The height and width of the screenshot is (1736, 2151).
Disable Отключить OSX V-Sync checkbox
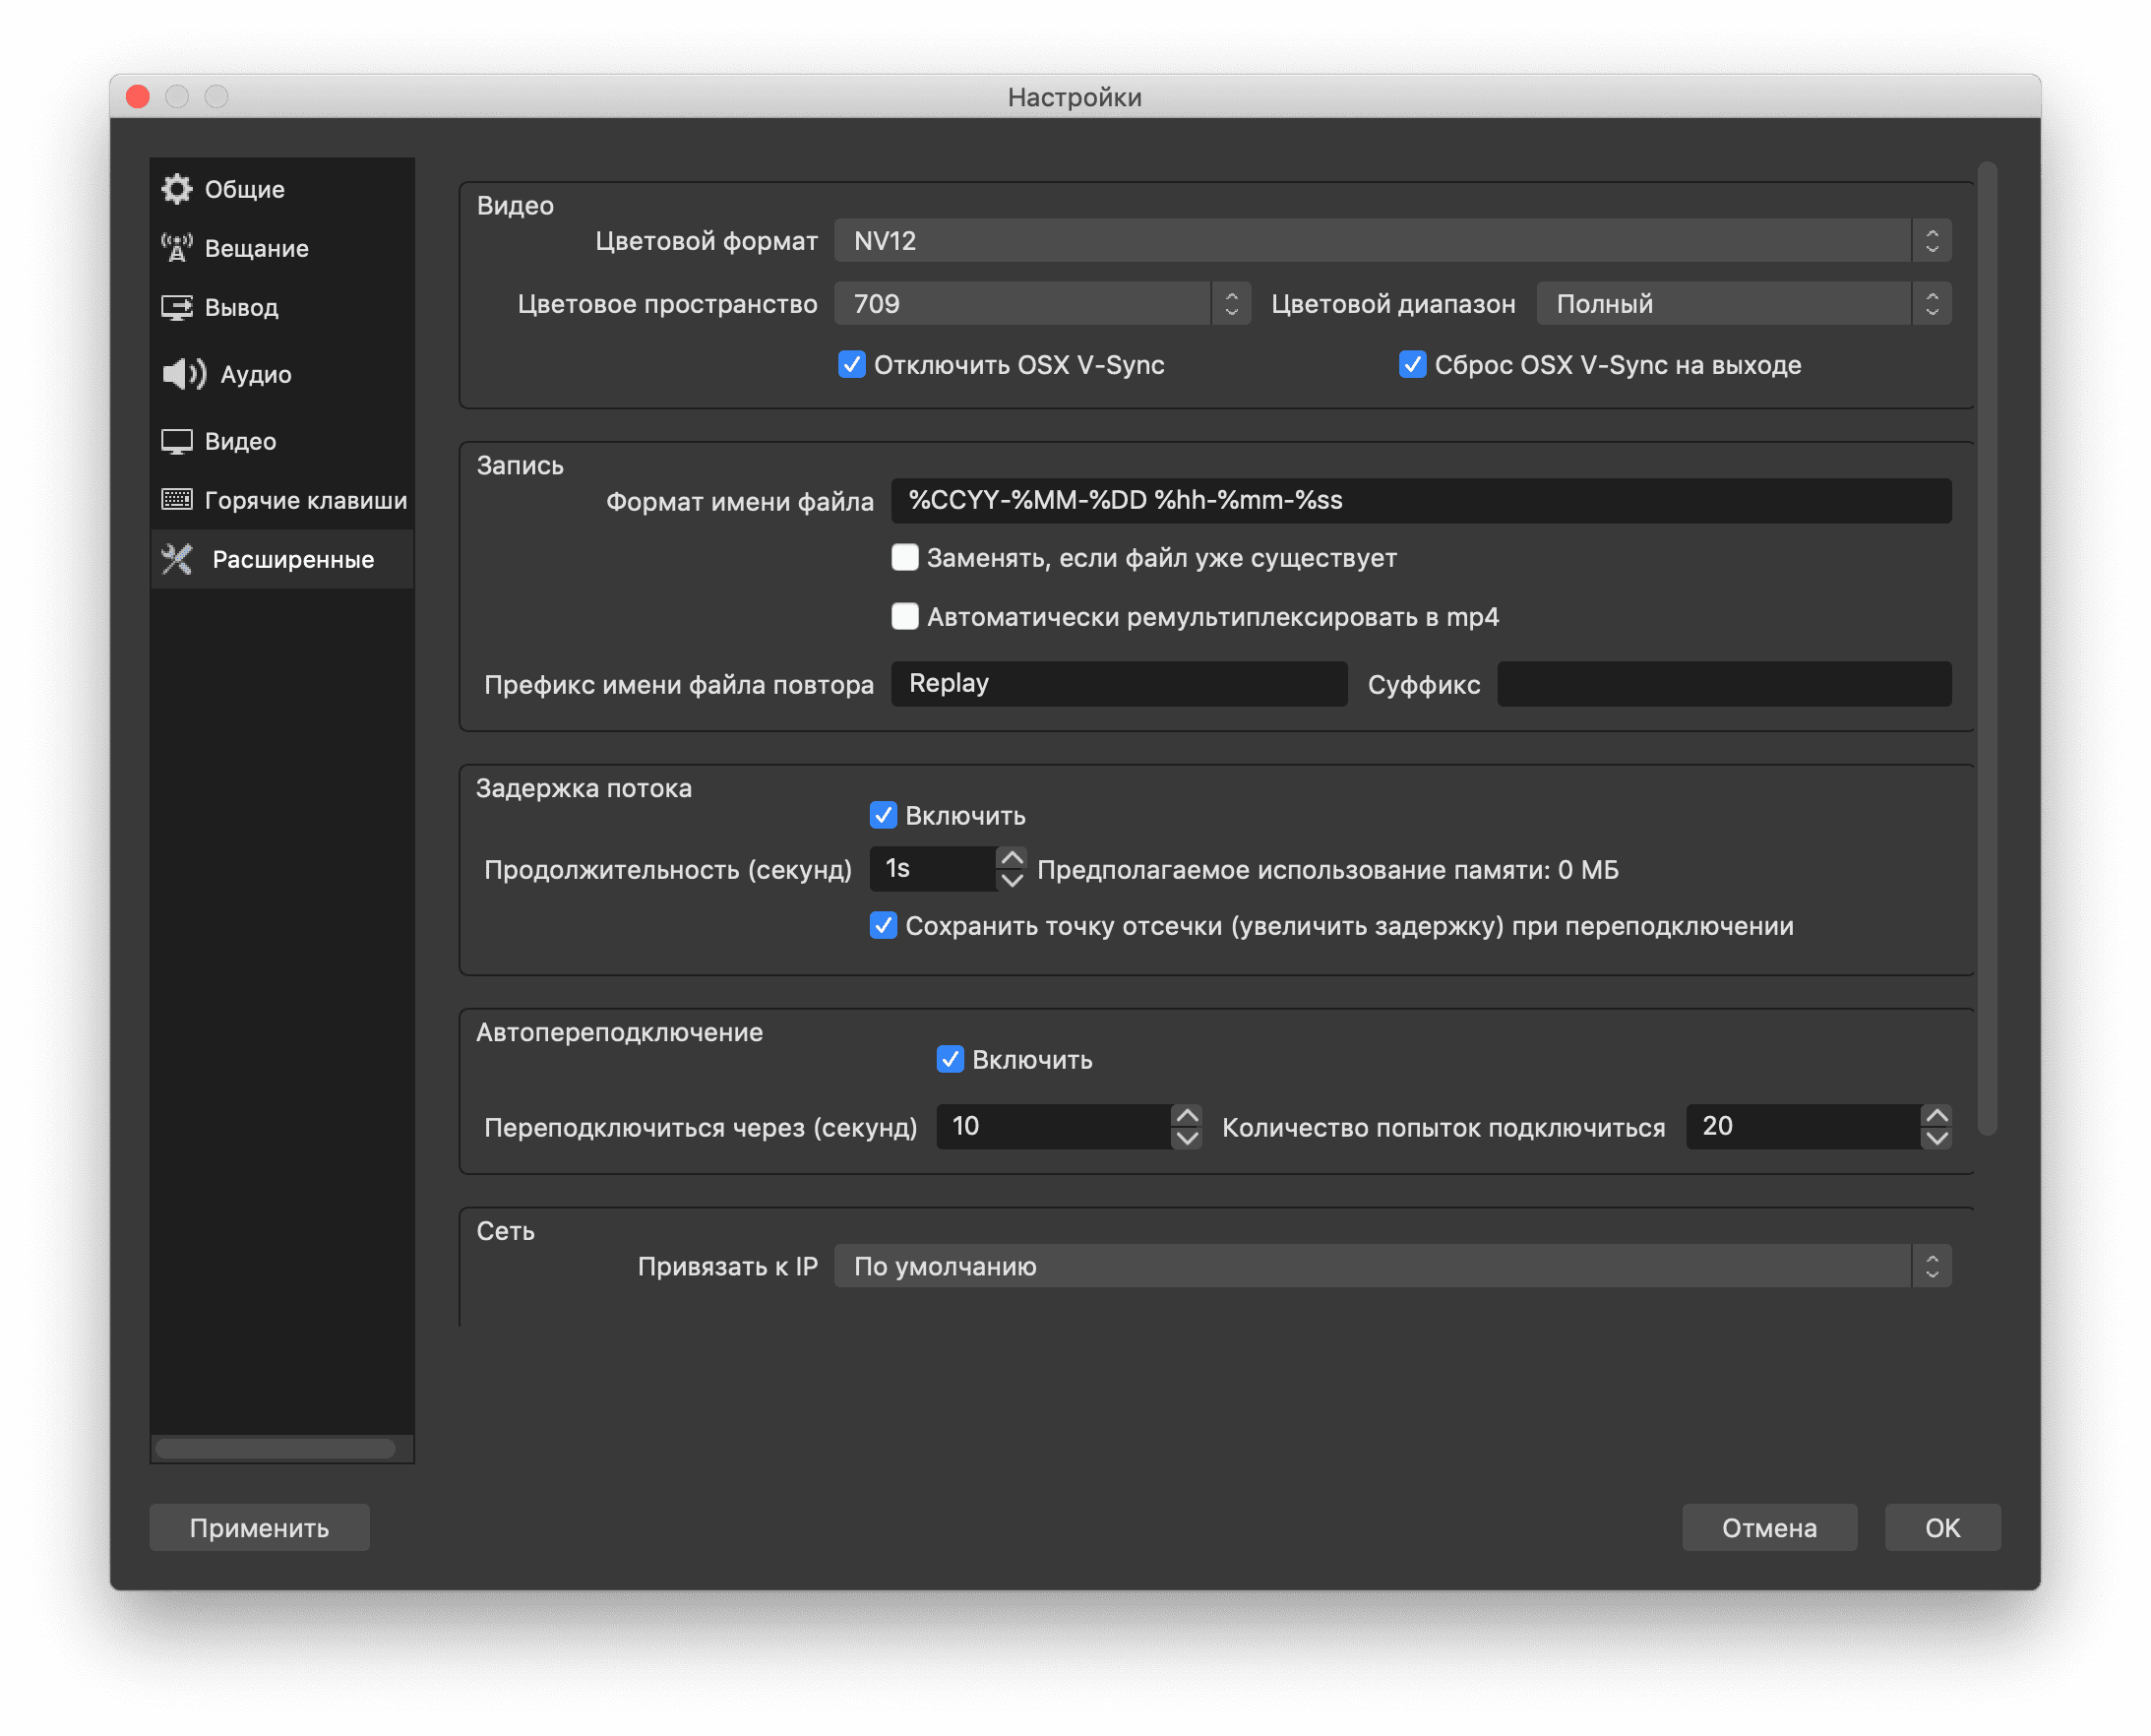coord(851,365)
